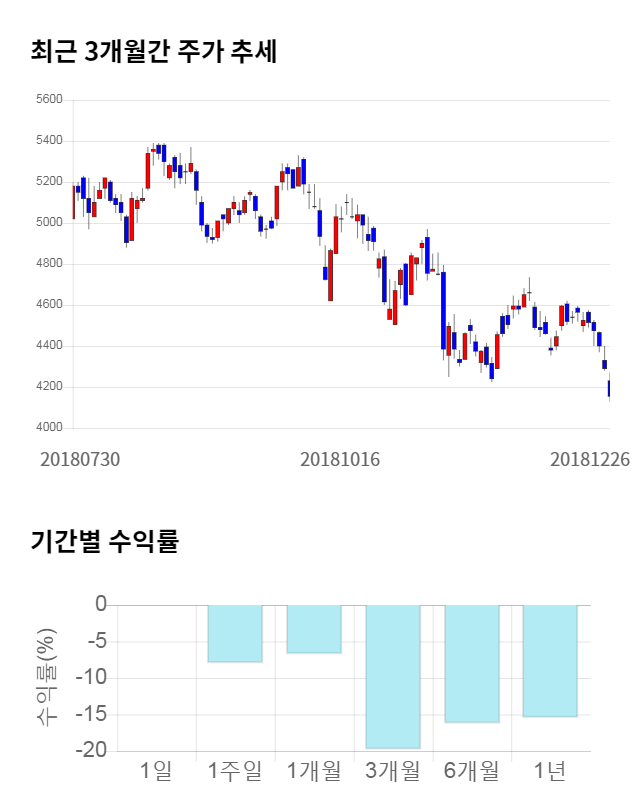
Task: Click the 4000 price axis label
Action: 49,428
